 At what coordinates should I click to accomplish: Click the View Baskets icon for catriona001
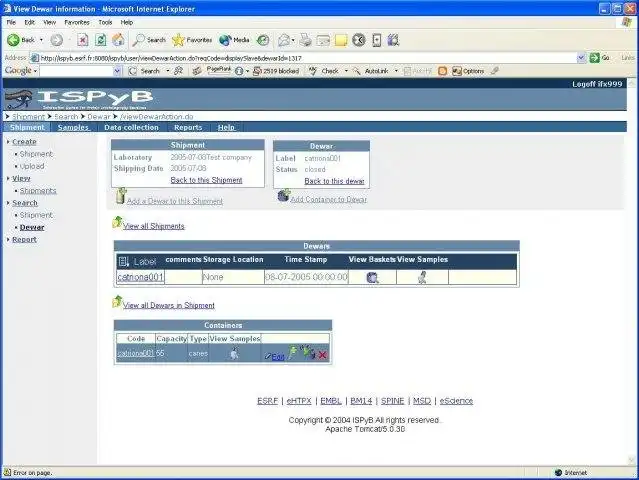point(372,277)
